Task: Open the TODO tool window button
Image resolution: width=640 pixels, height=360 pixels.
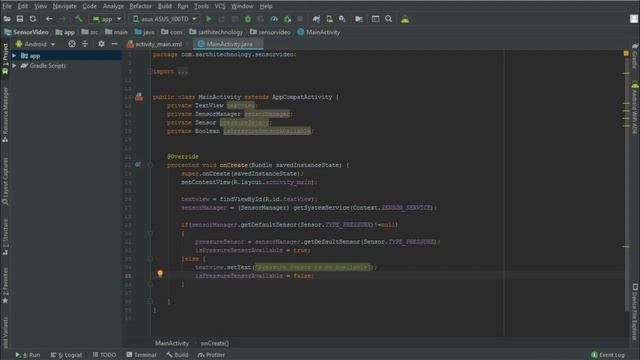Action: click(104, 355)
